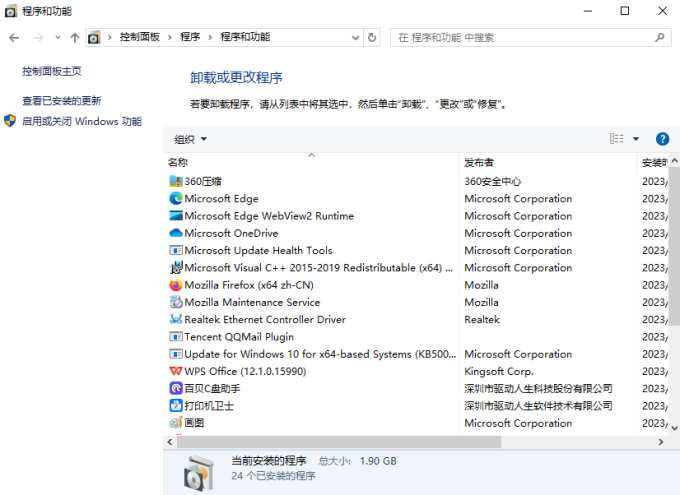Click the 360安全中心 publisher cell

coord(492,181)
